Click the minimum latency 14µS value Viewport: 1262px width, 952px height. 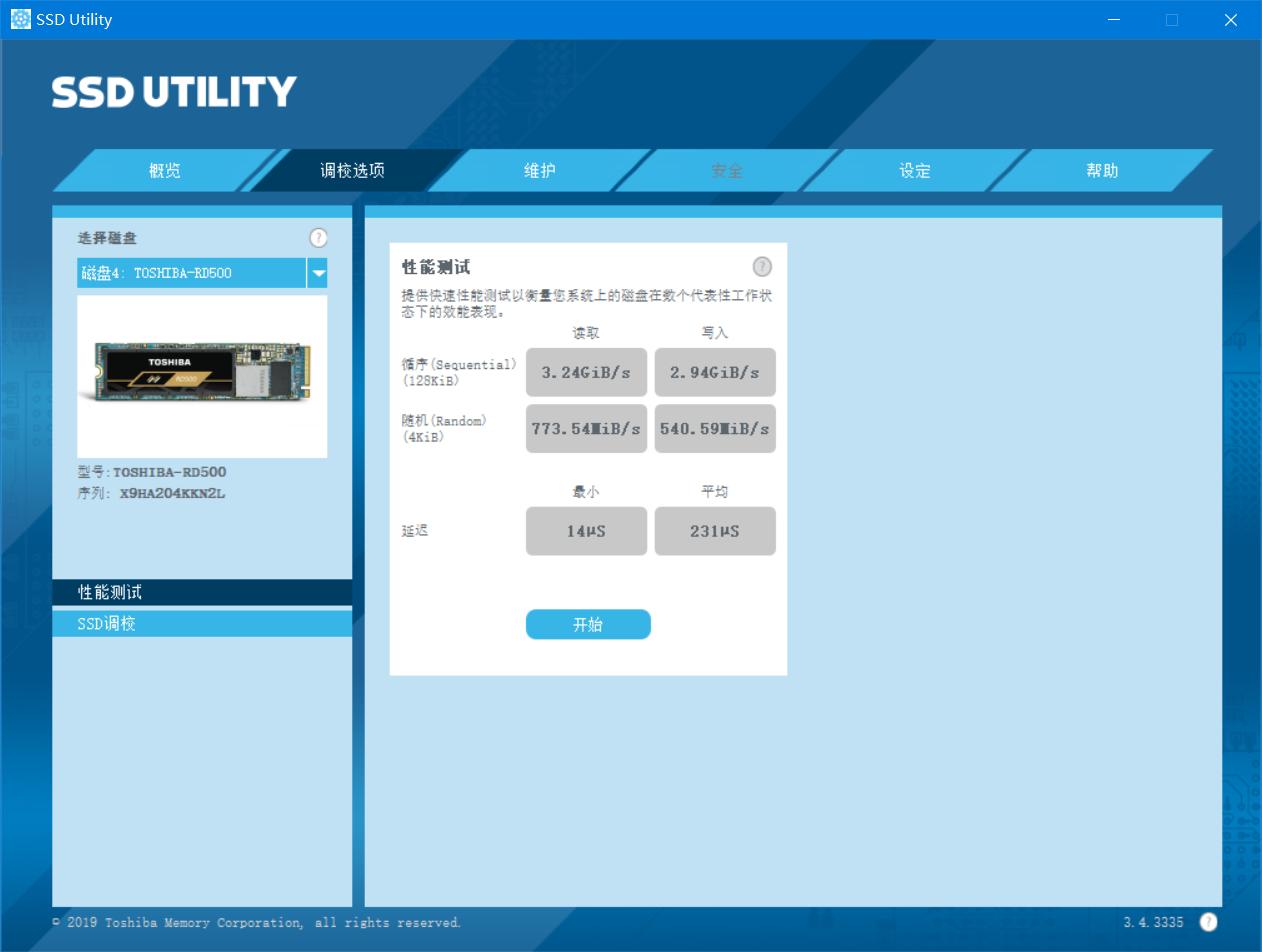click(586, 531)
